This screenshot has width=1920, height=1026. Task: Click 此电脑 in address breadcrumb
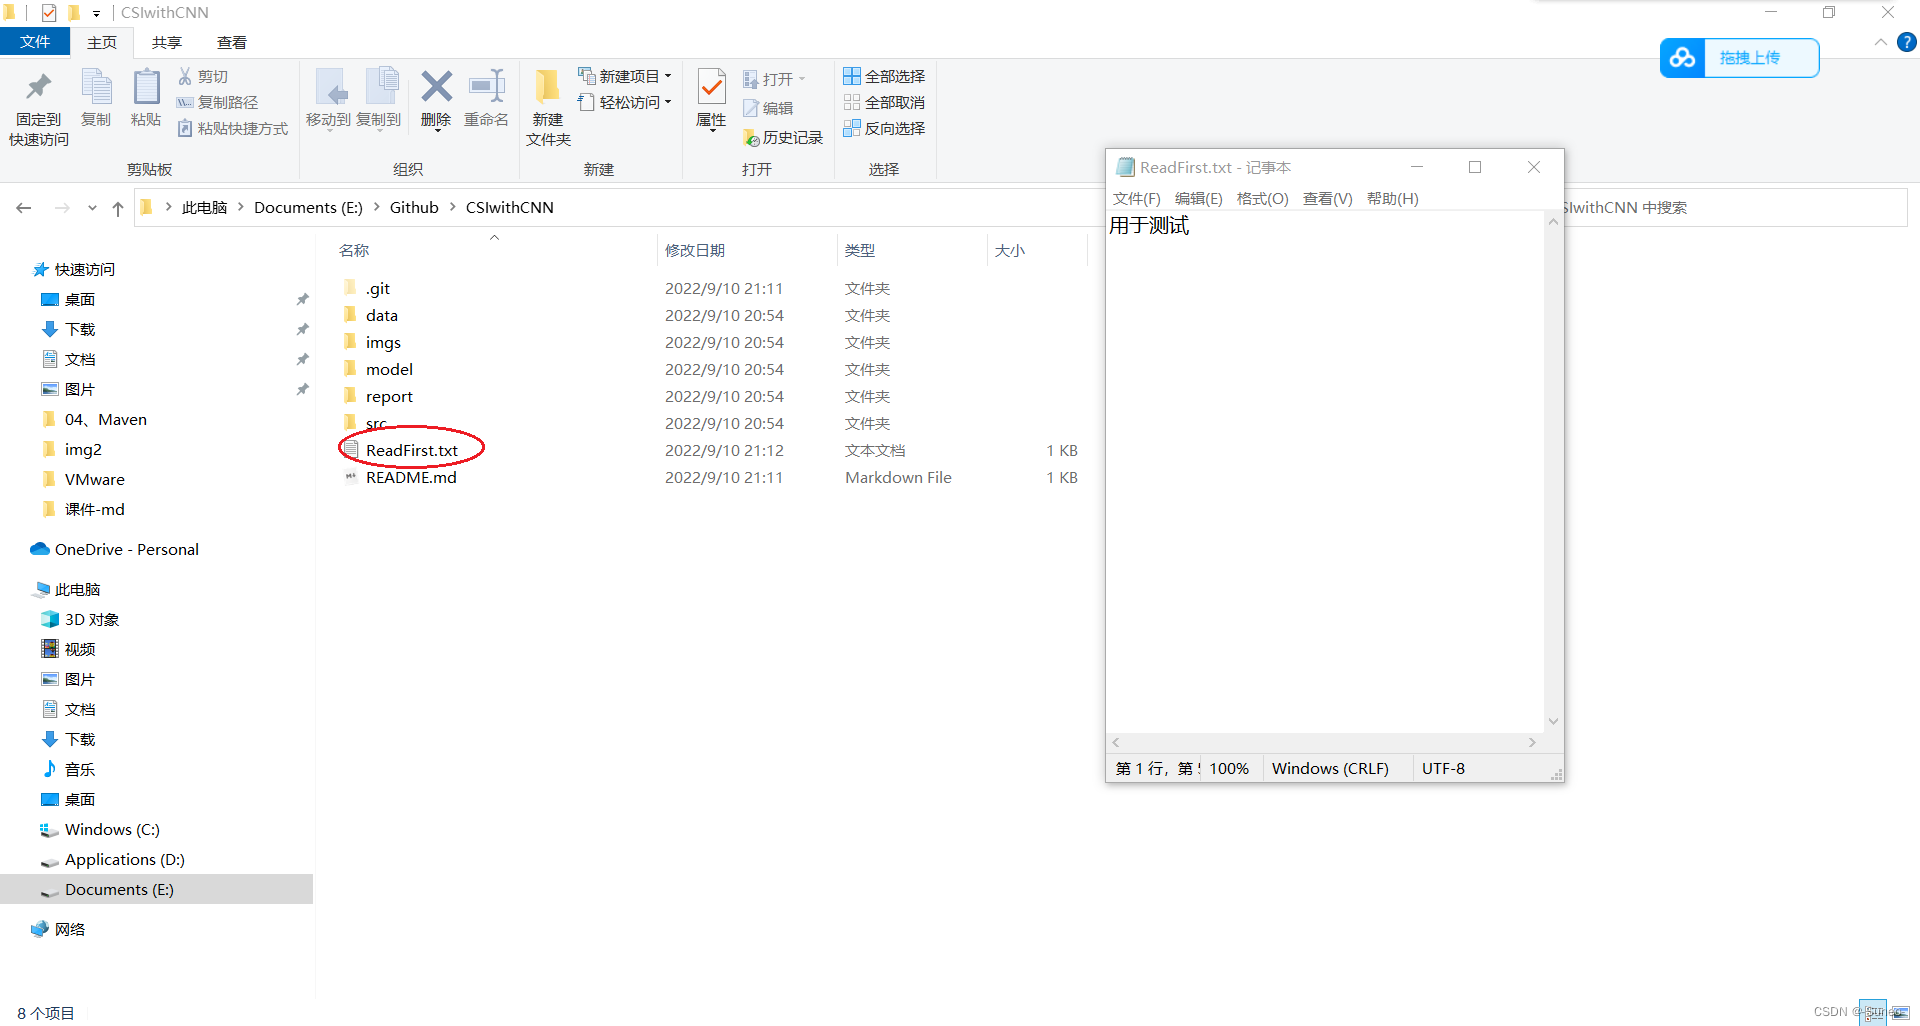click(x=205, y=207)
